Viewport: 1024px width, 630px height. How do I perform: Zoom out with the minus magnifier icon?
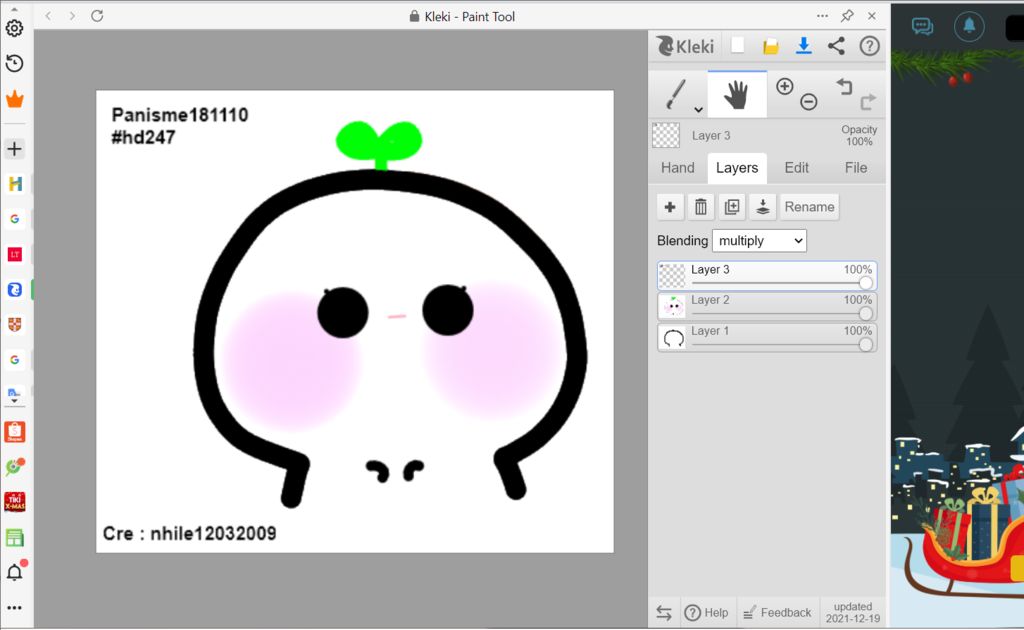pos(808,102)
